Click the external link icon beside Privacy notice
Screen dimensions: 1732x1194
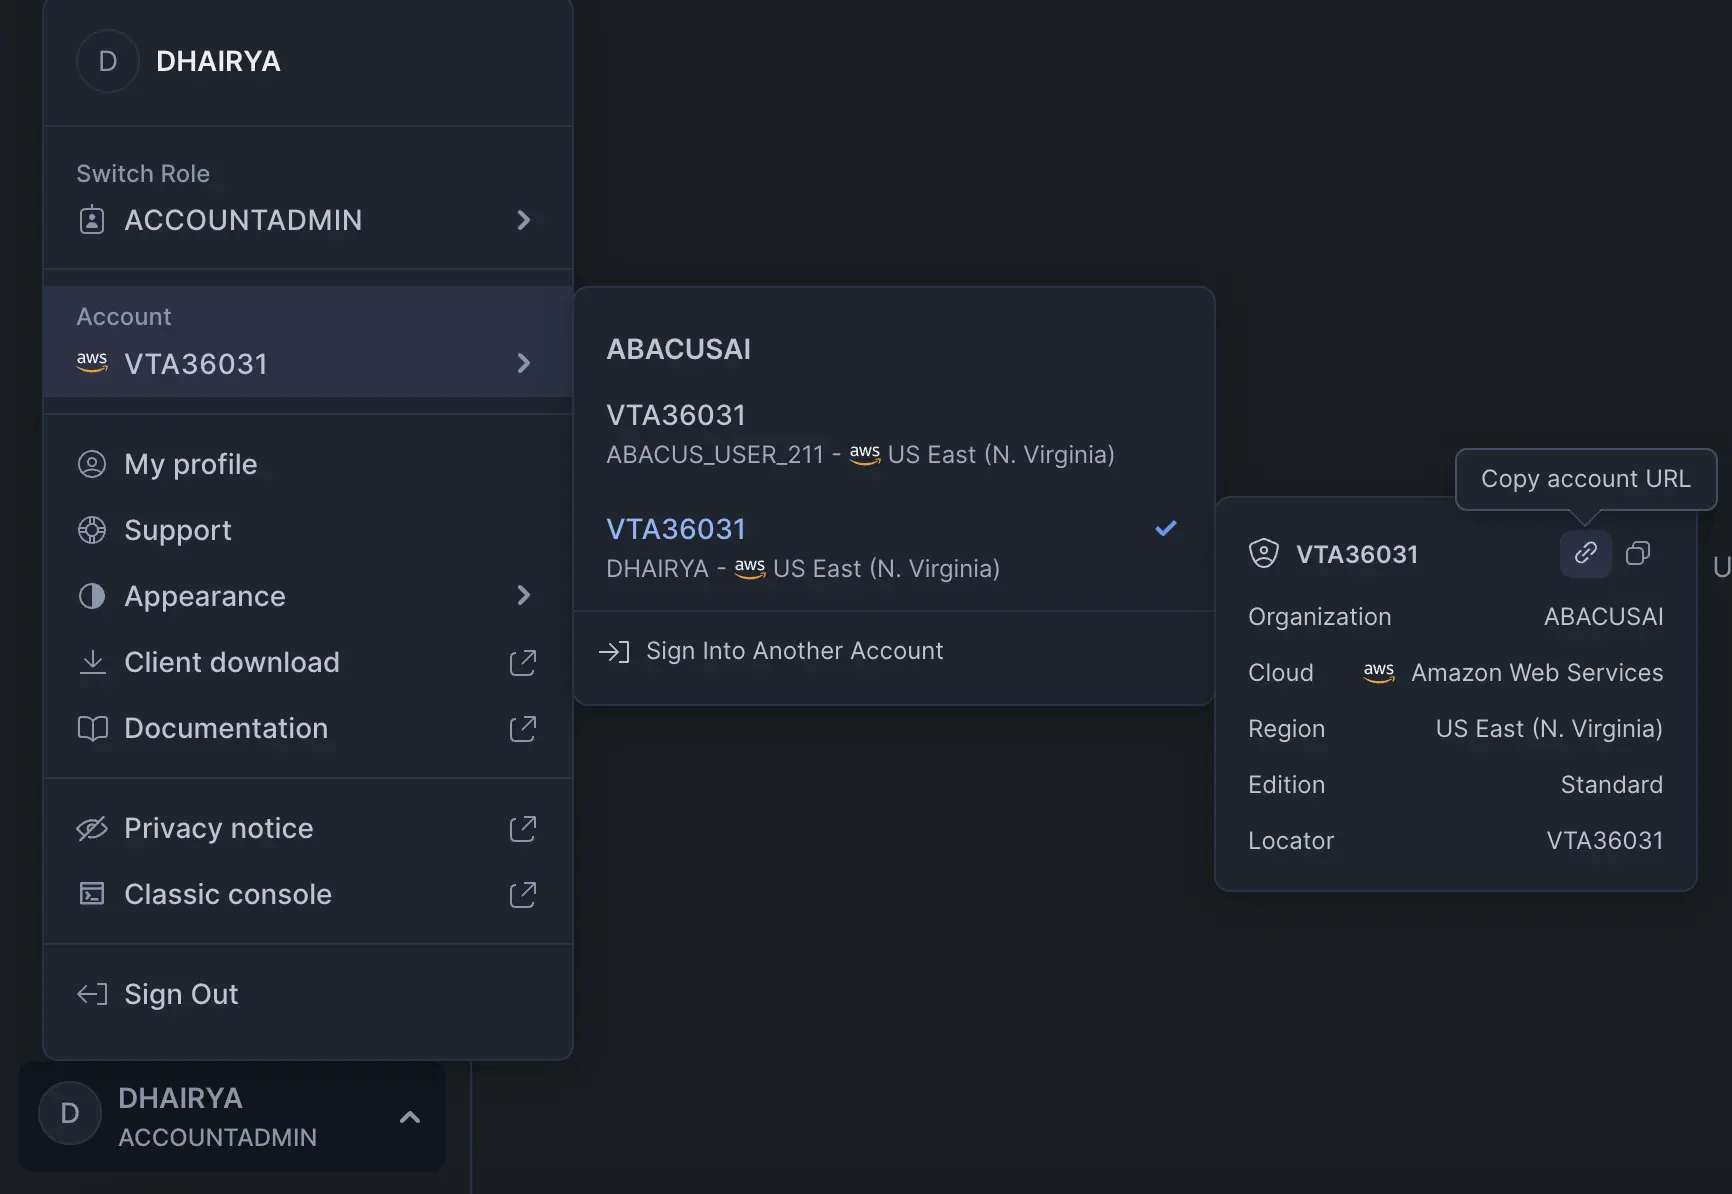click(522, 828)
